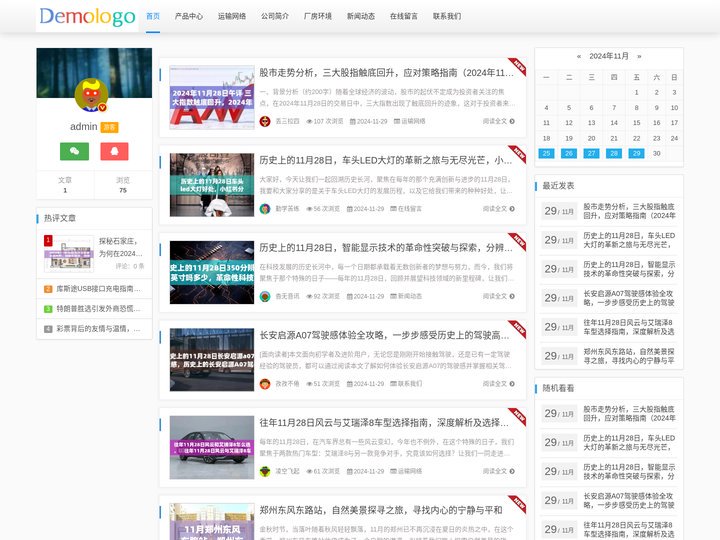Open hot article 库斯途USB接口充电指南
The width and height of the screenshot is (720, 540).
click(x=98, y=289)
